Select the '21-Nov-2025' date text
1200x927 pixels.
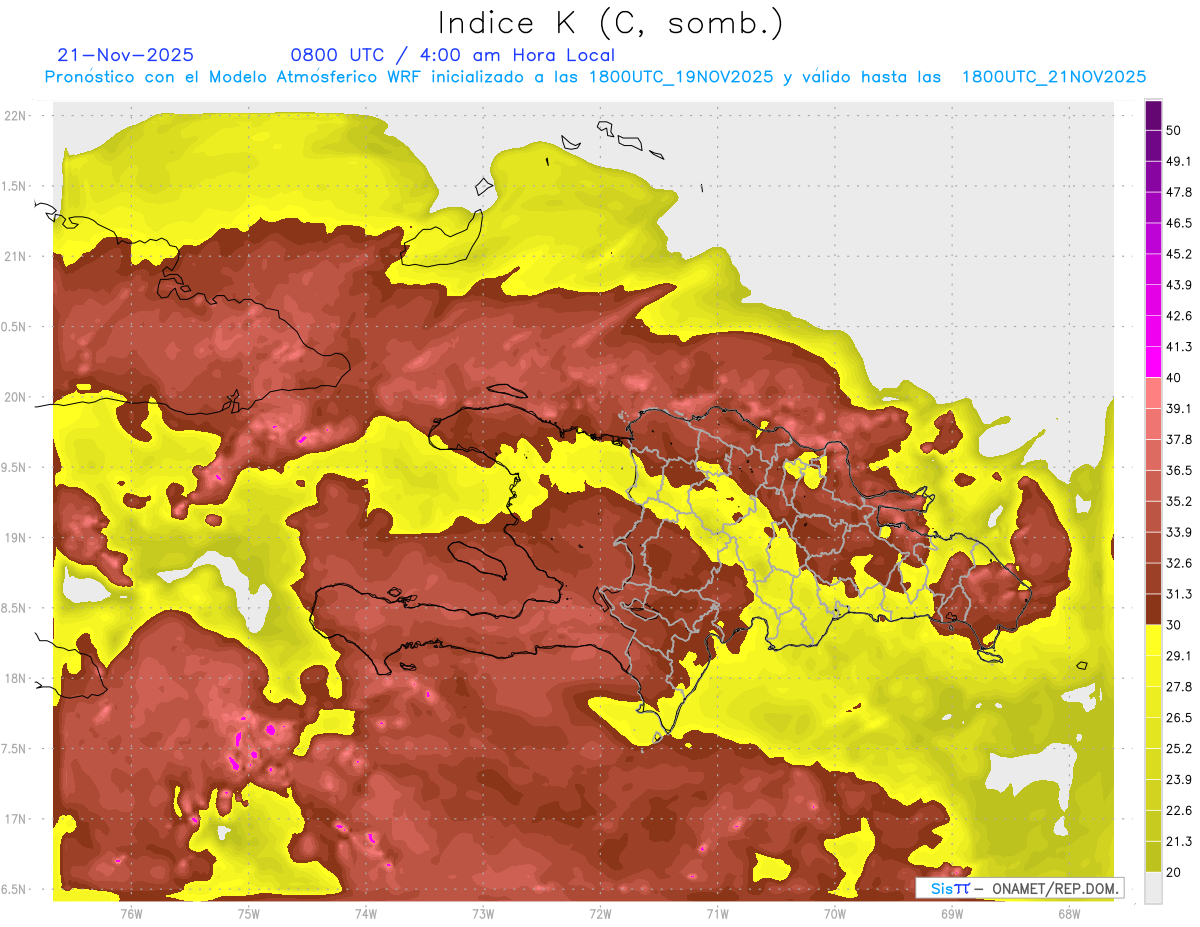126,55
